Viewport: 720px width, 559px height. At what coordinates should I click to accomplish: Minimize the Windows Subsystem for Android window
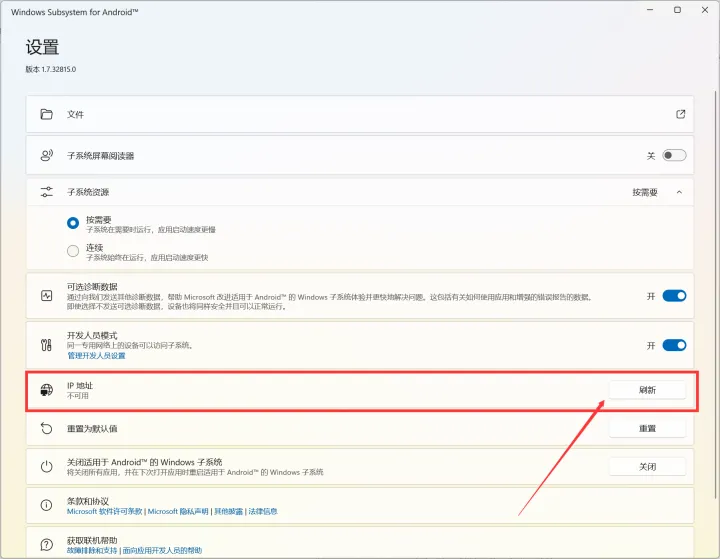tap(650, 10)
